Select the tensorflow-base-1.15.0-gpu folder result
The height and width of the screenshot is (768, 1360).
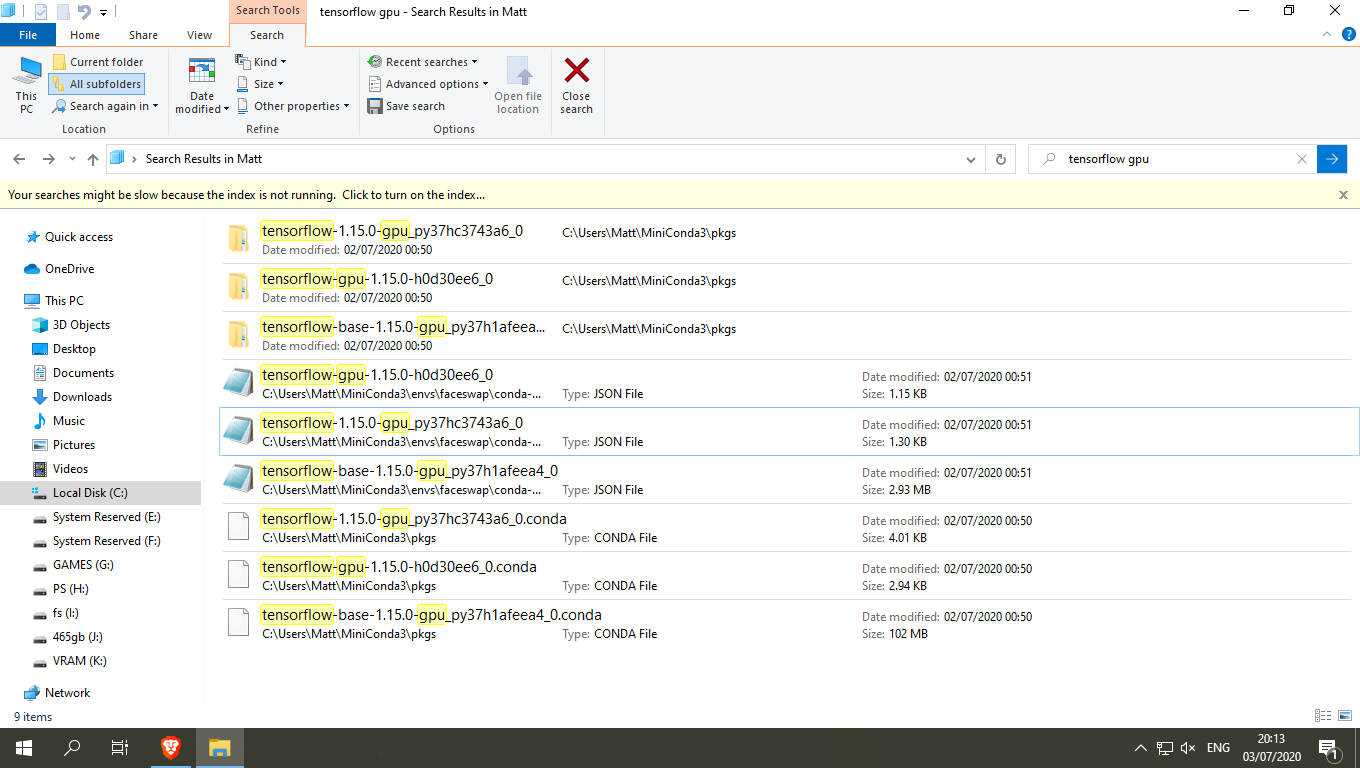(789, 336)
